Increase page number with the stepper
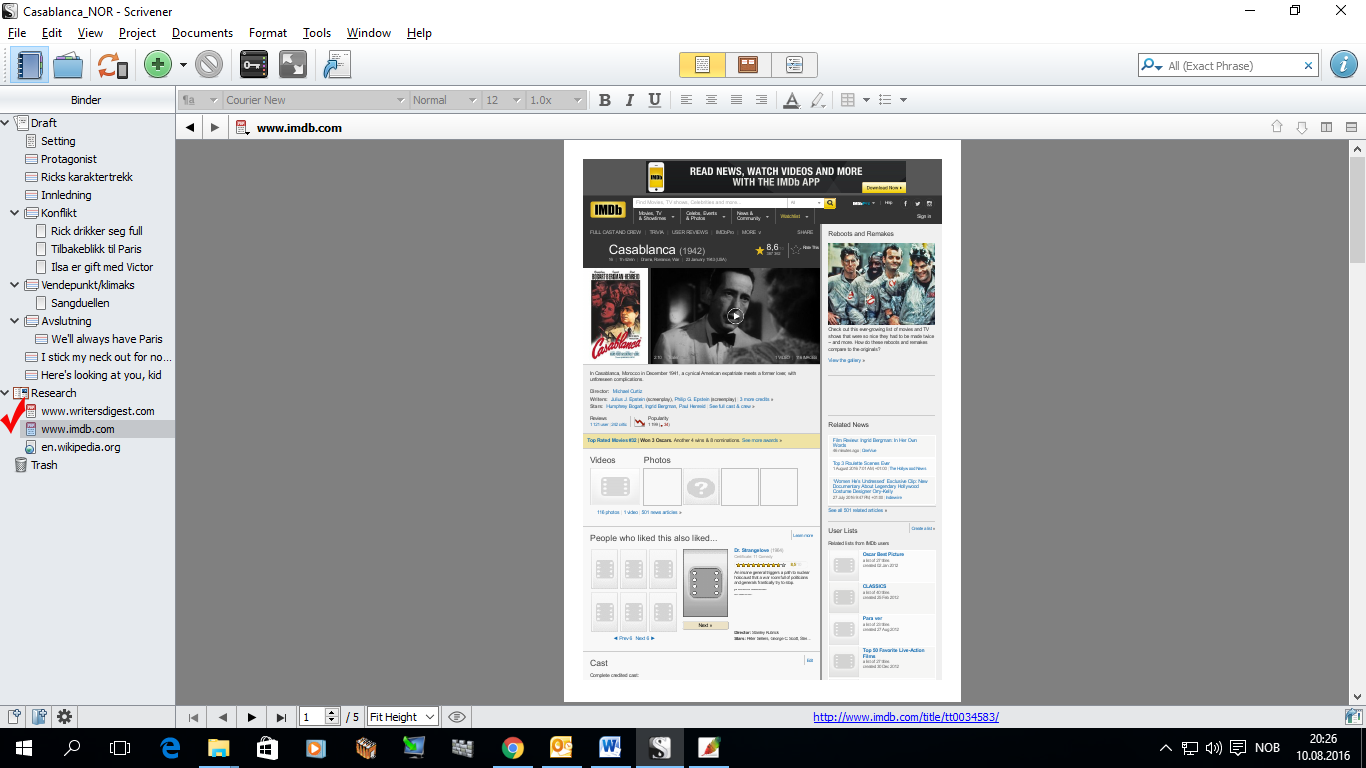 pyautogui.click(x=333, y=713)
